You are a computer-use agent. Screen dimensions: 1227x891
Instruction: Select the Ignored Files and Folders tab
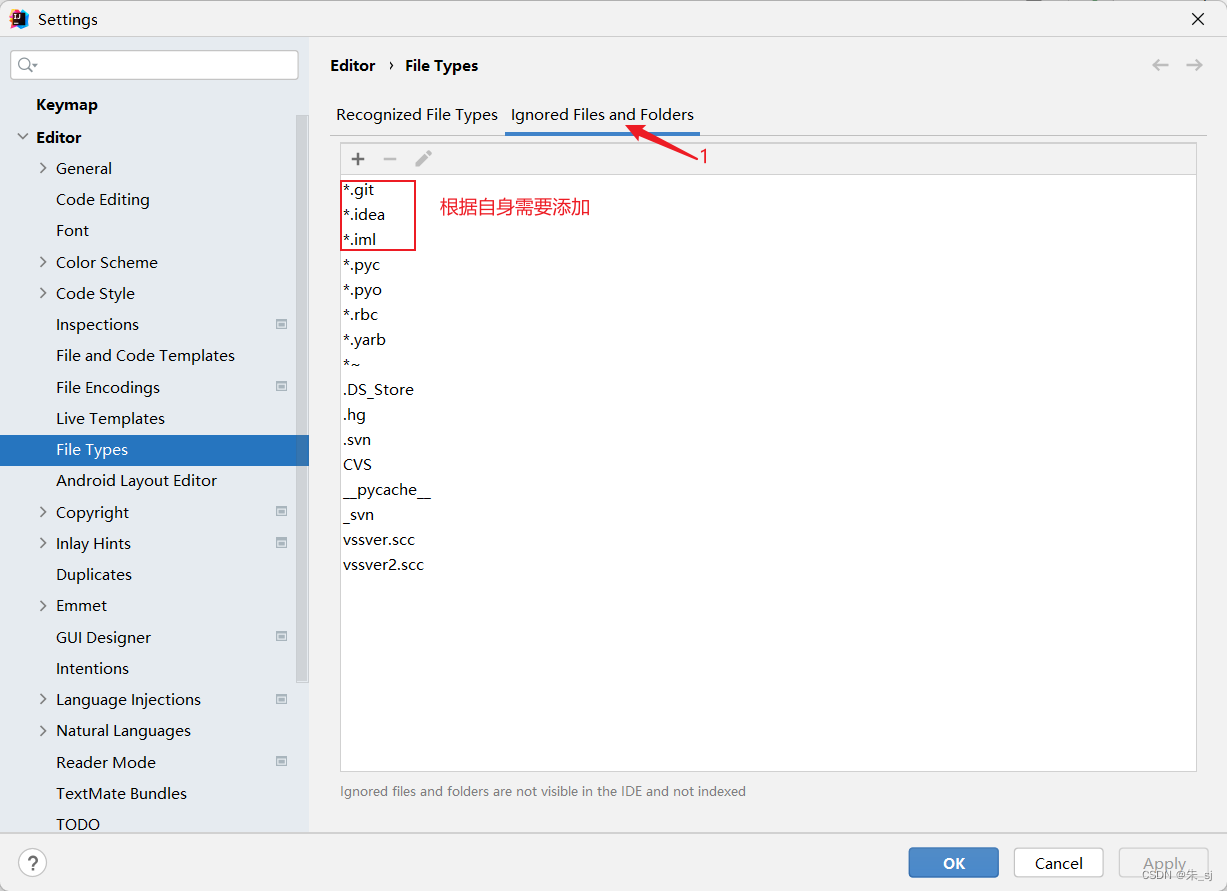point(602,114)
